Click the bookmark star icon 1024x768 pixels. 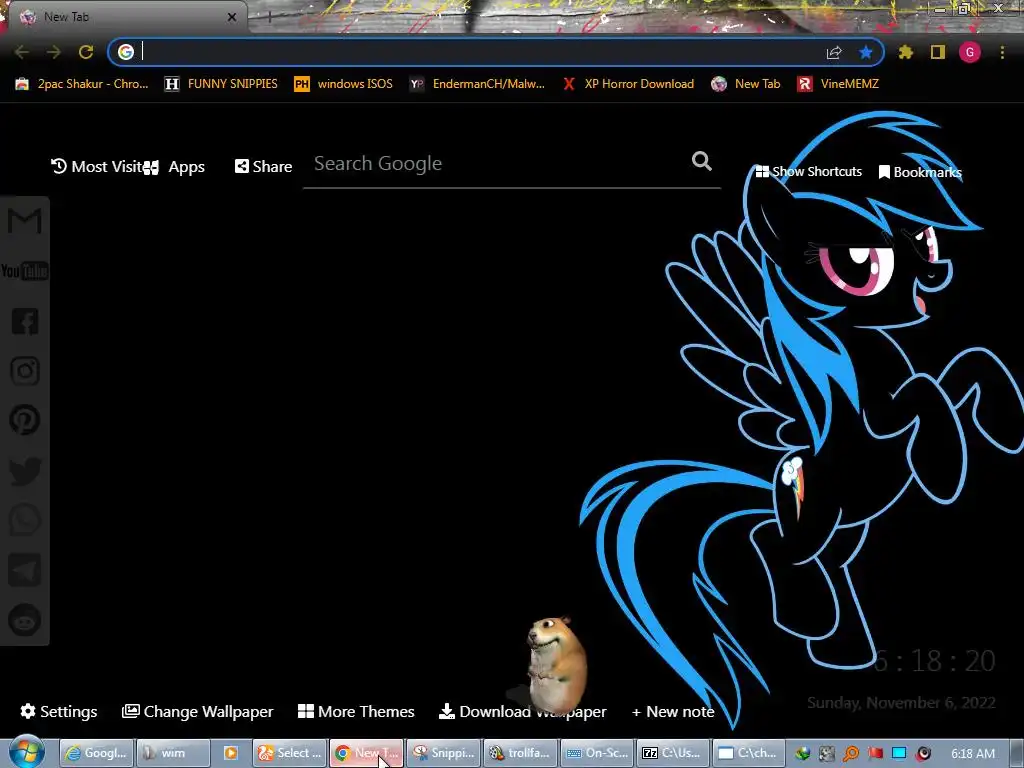coord(866,52)
